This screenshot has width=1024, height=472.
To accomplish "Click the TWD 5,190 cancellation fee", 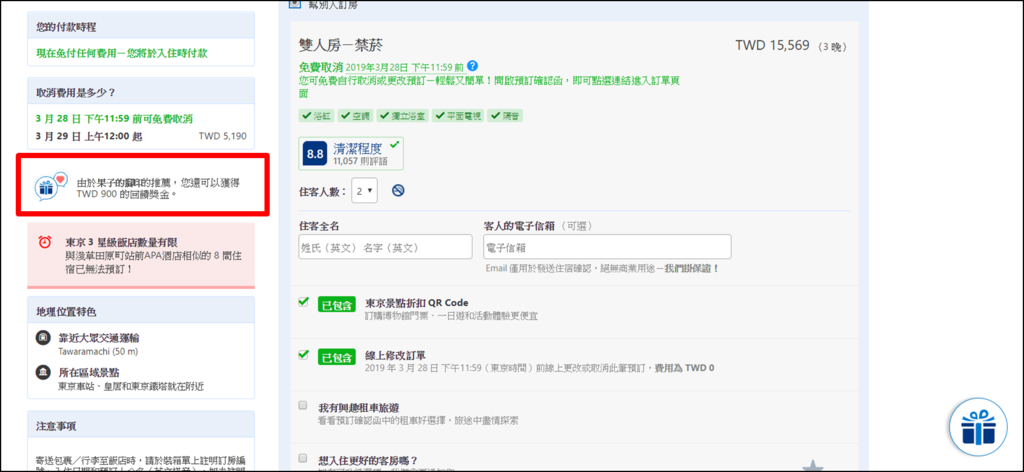I will click(x=223, y=137).
